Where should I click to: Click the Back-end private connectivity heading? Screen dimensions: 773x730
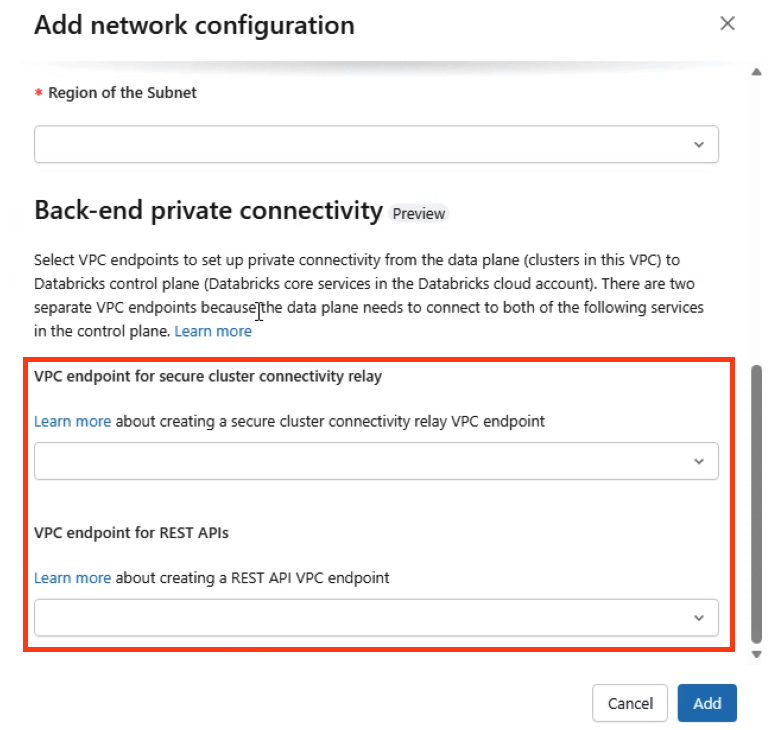(x=208, y=210)
